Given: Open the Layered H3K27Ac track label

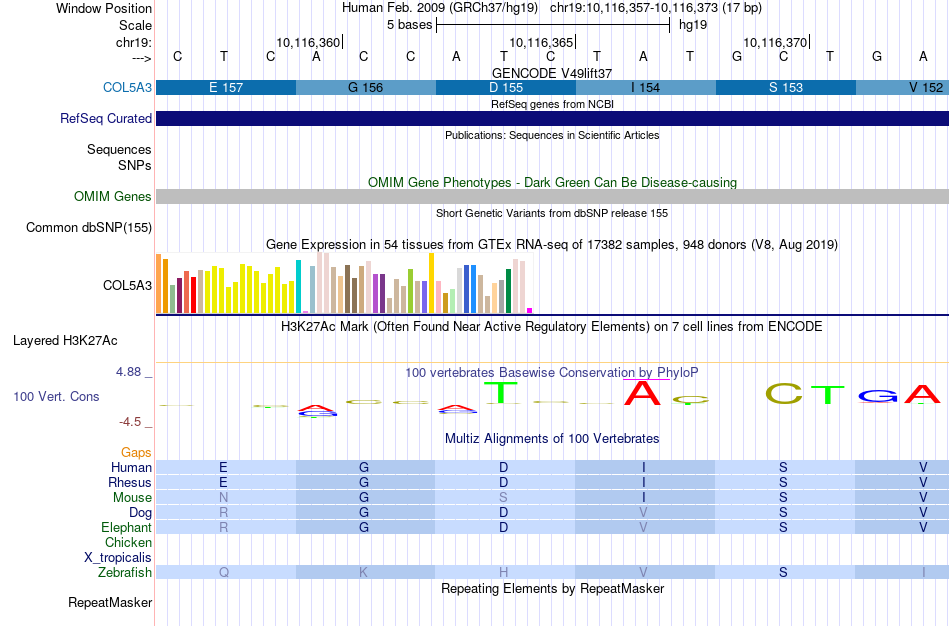Looking at the screenshot, I should click(x=65, y=341).
